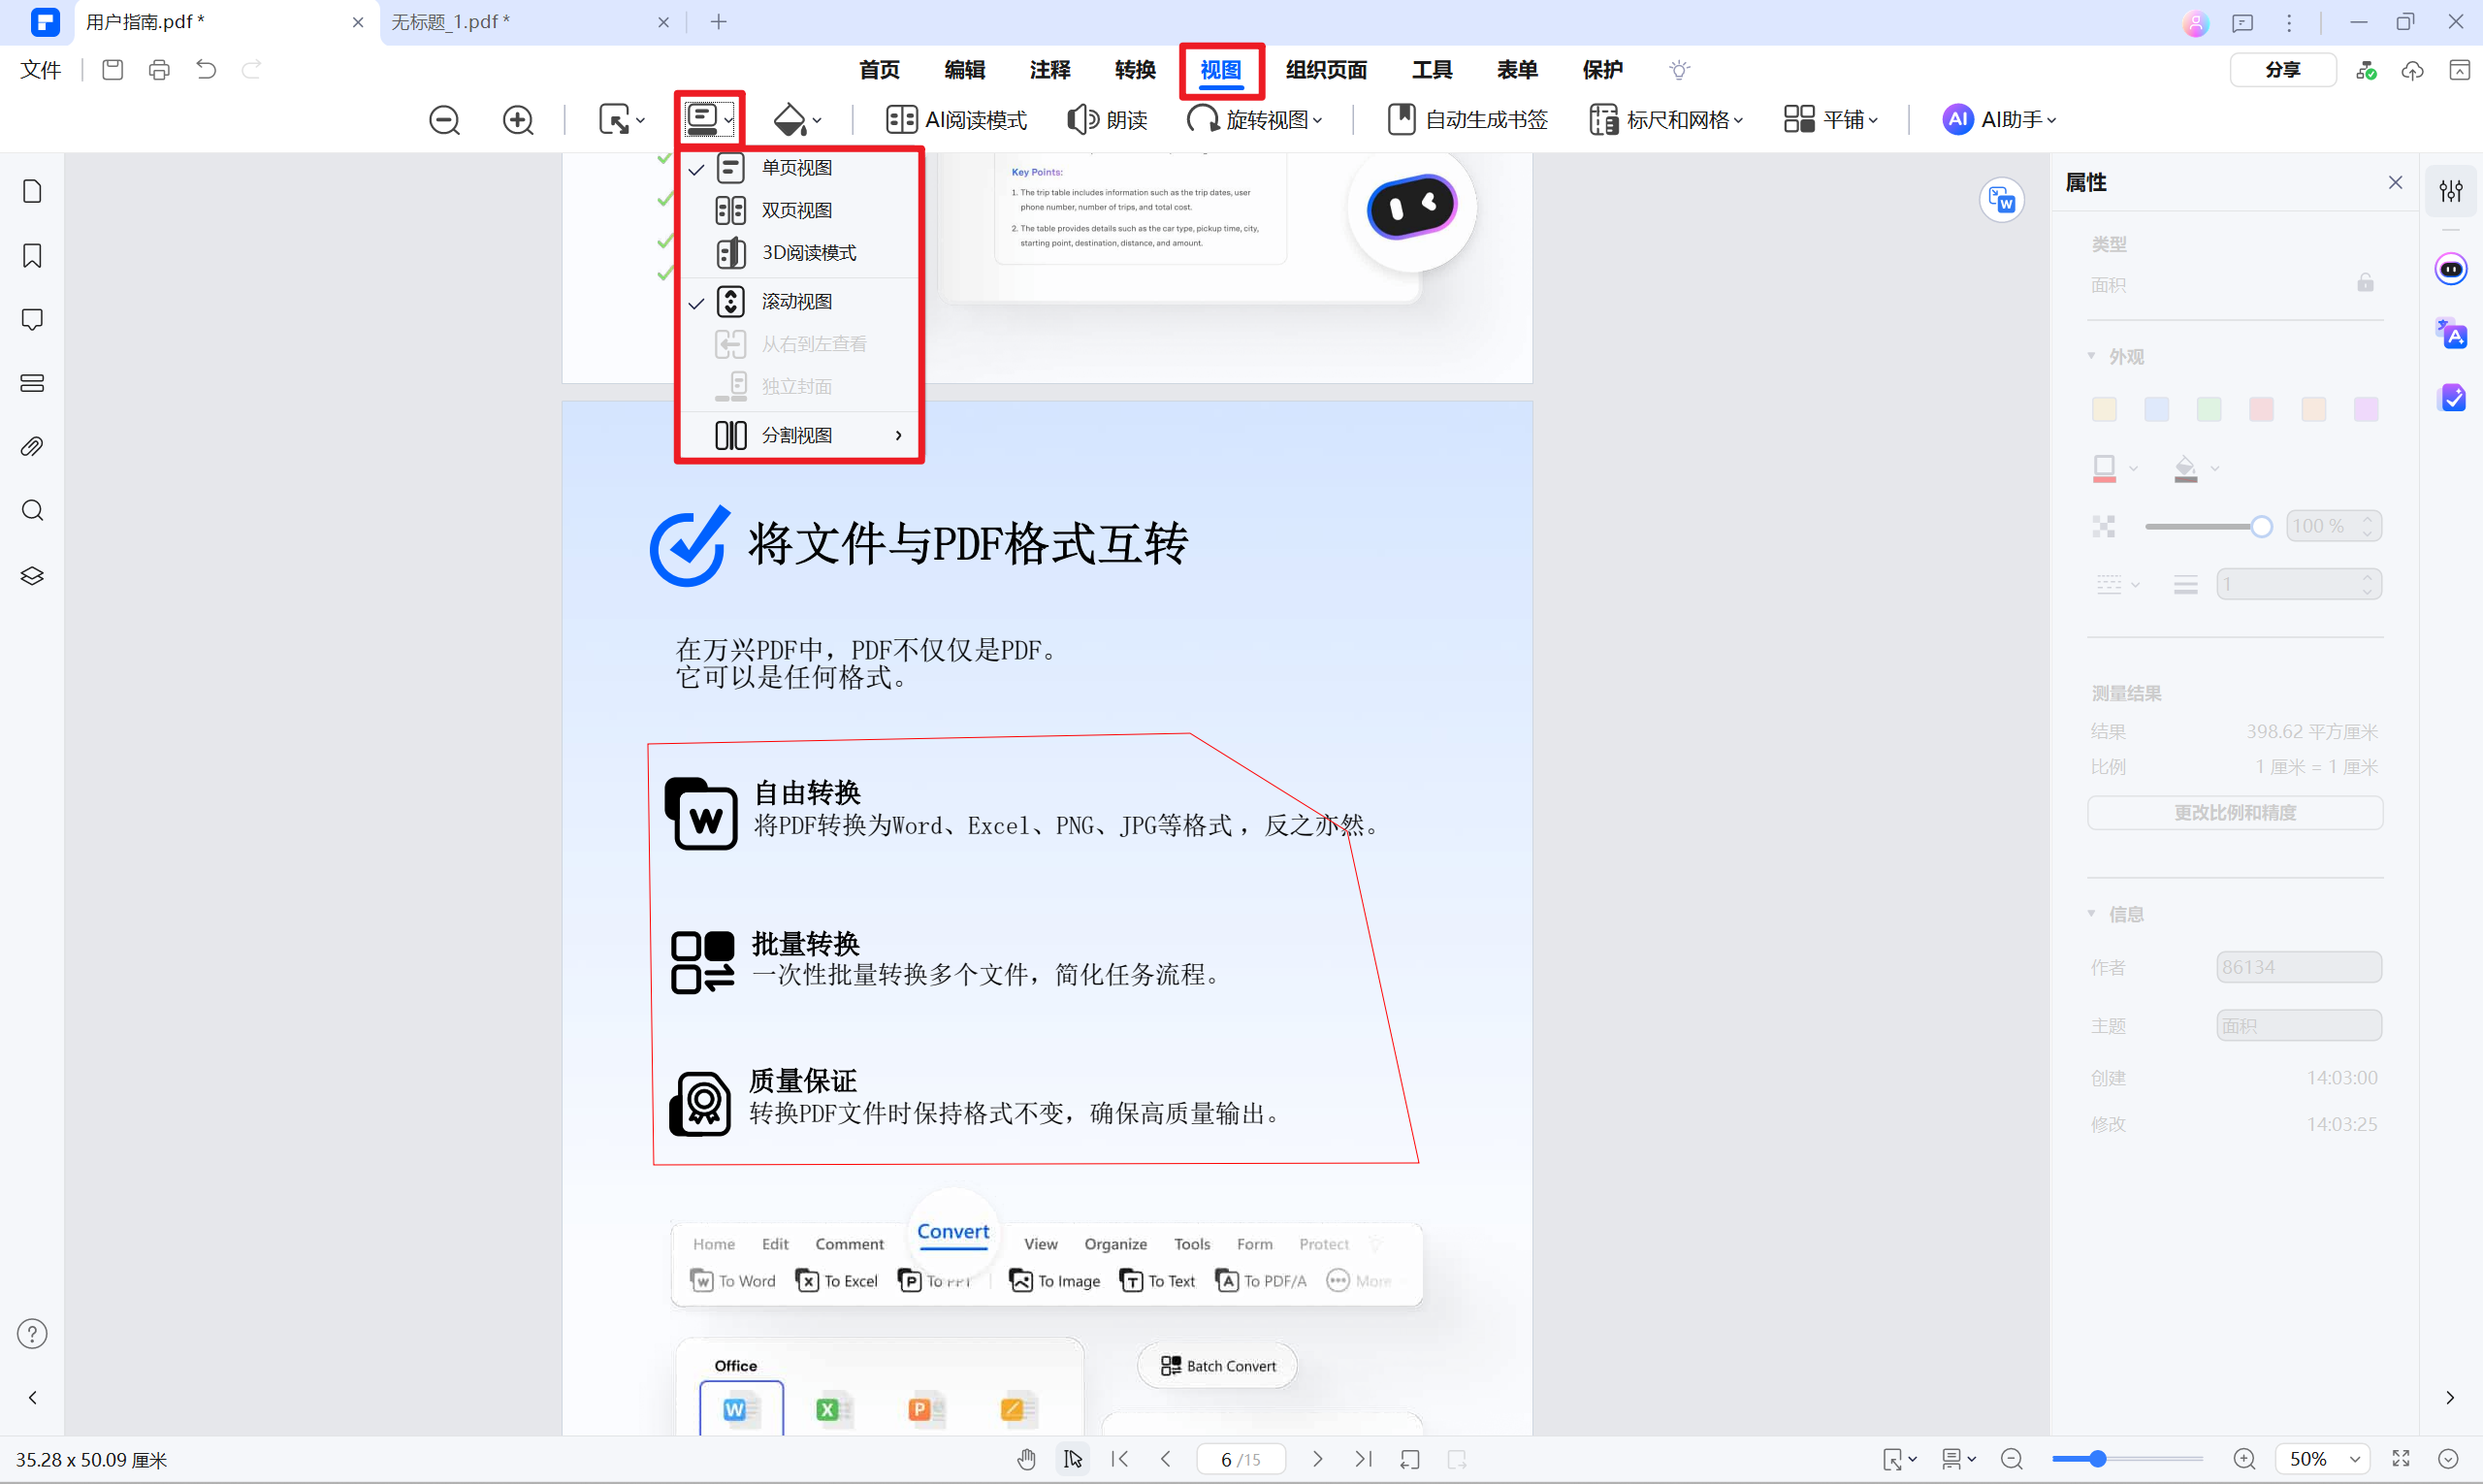Viewport: 2483px width, 1484px height.
Task: Click the 更改比例和精度 button
Action: pos(2234,812)
